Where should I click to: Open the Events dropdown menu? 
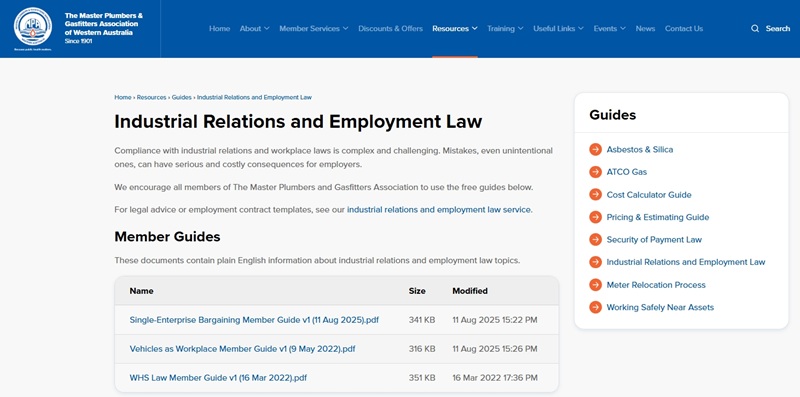pyautogui.click(x=610, y=29)
